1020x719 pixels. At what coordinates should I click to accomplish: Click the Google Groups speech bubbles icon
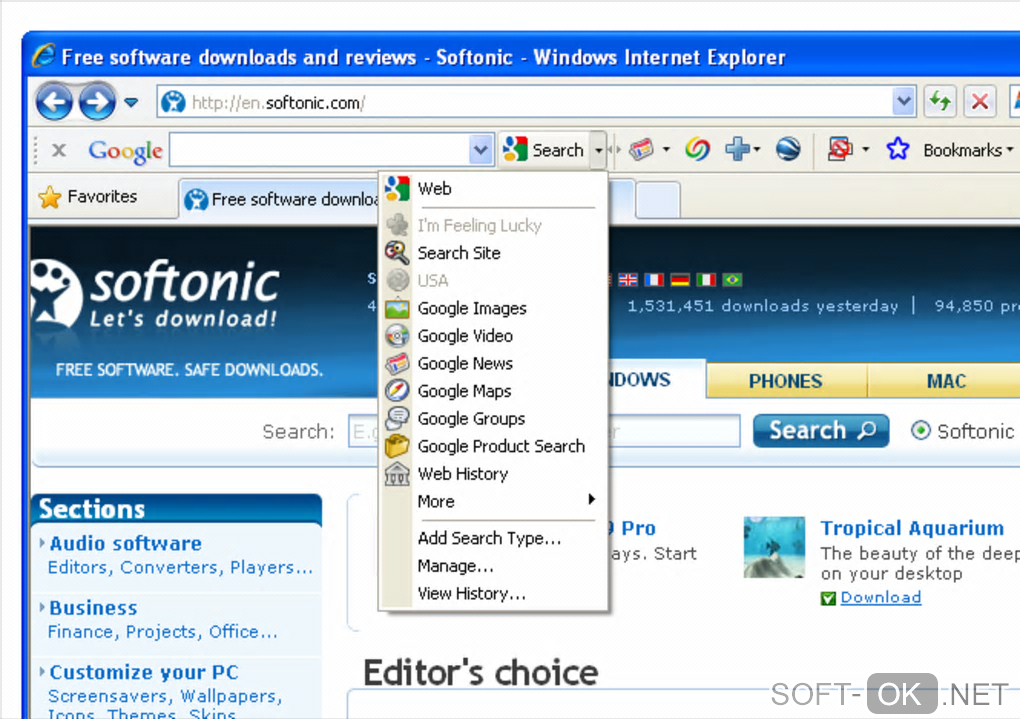397,418
